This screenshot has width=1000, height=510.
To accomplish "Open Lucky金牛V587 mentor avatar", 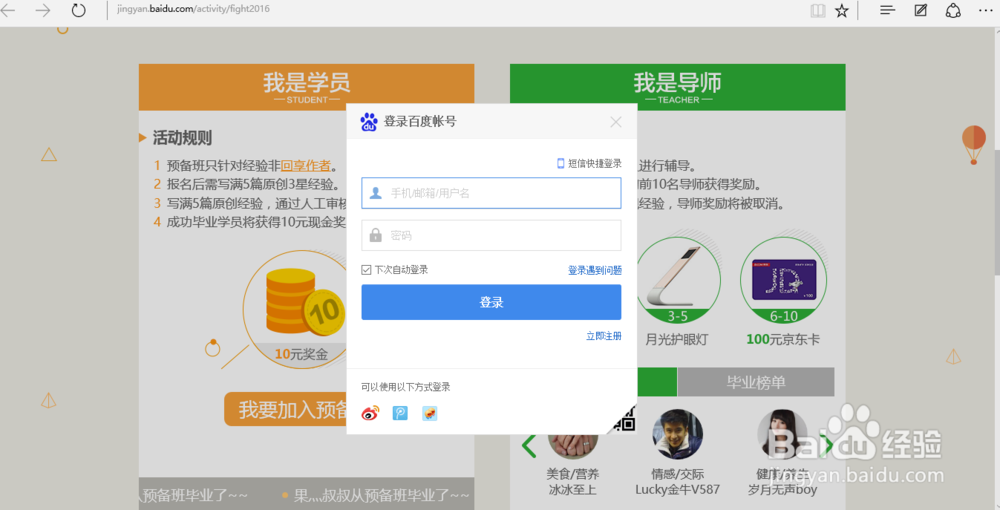I will coord(677,435).
